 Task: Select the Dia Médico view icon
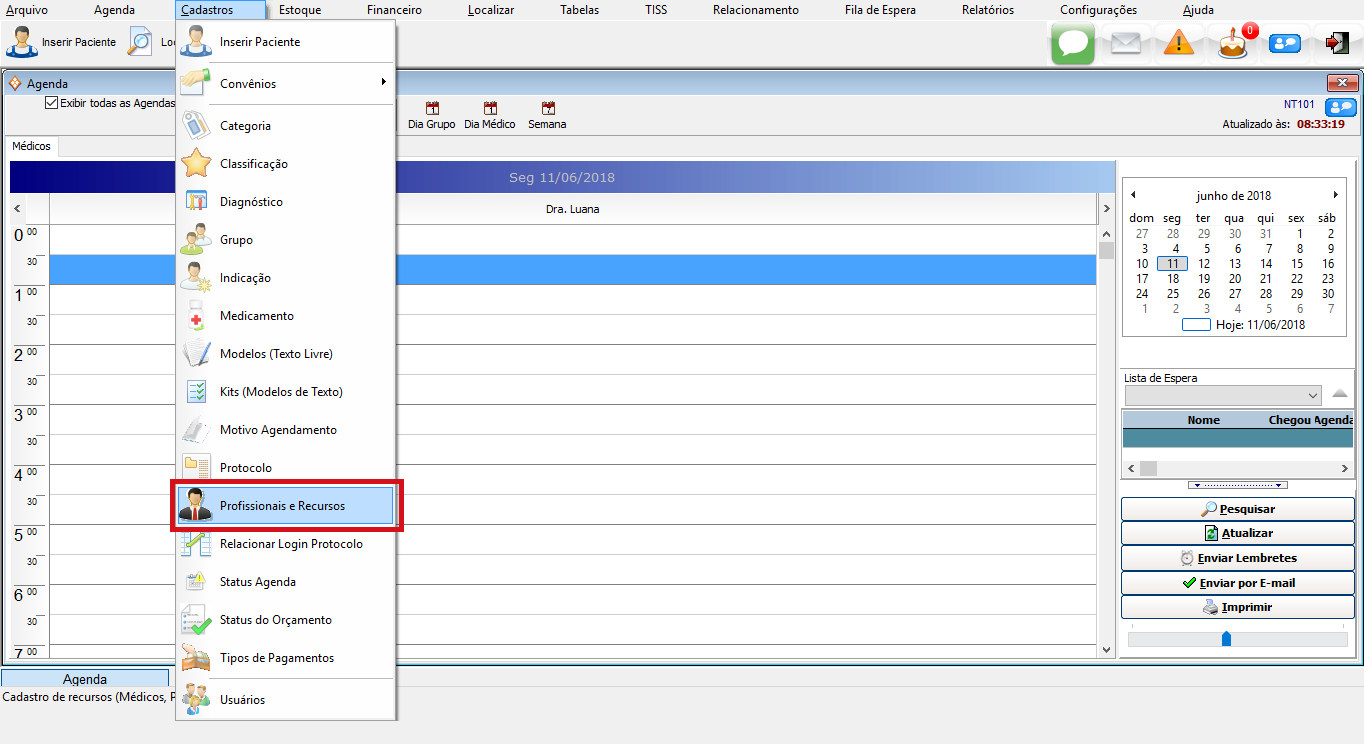(490, 116)
